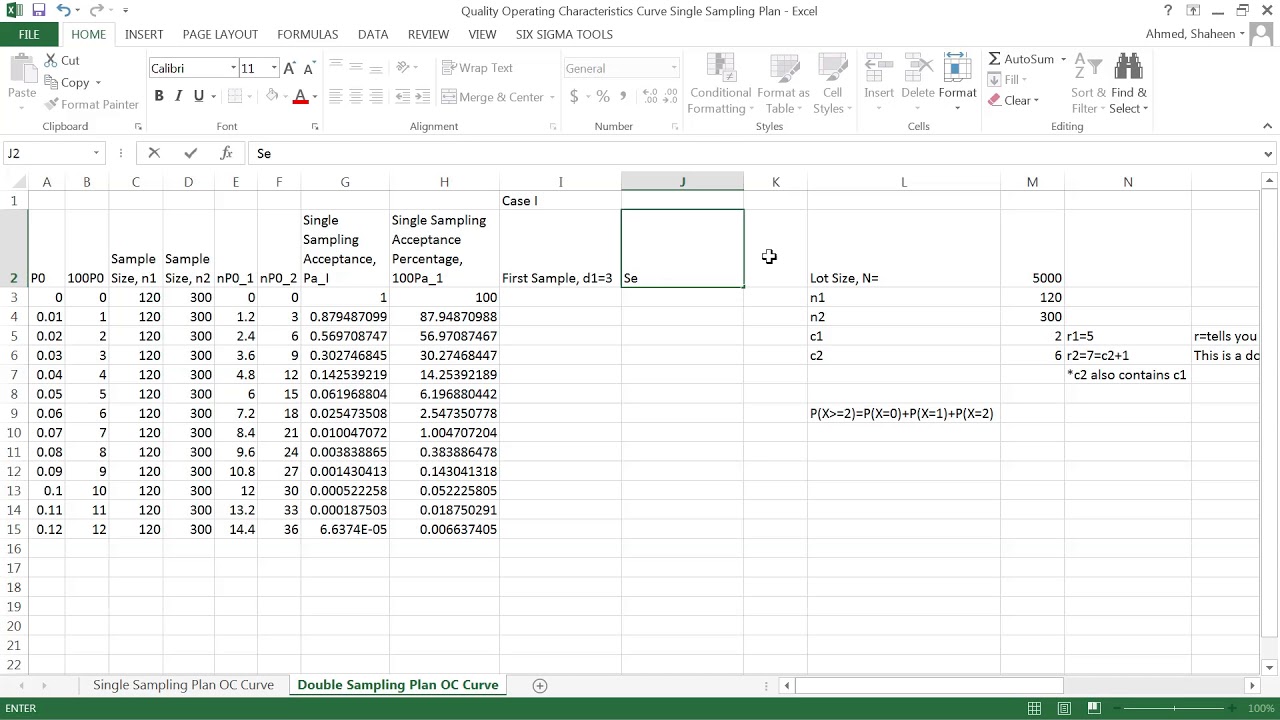Click the accounting dollar format icon
The height and width of the screenshot is (720, 1280).
574,97
